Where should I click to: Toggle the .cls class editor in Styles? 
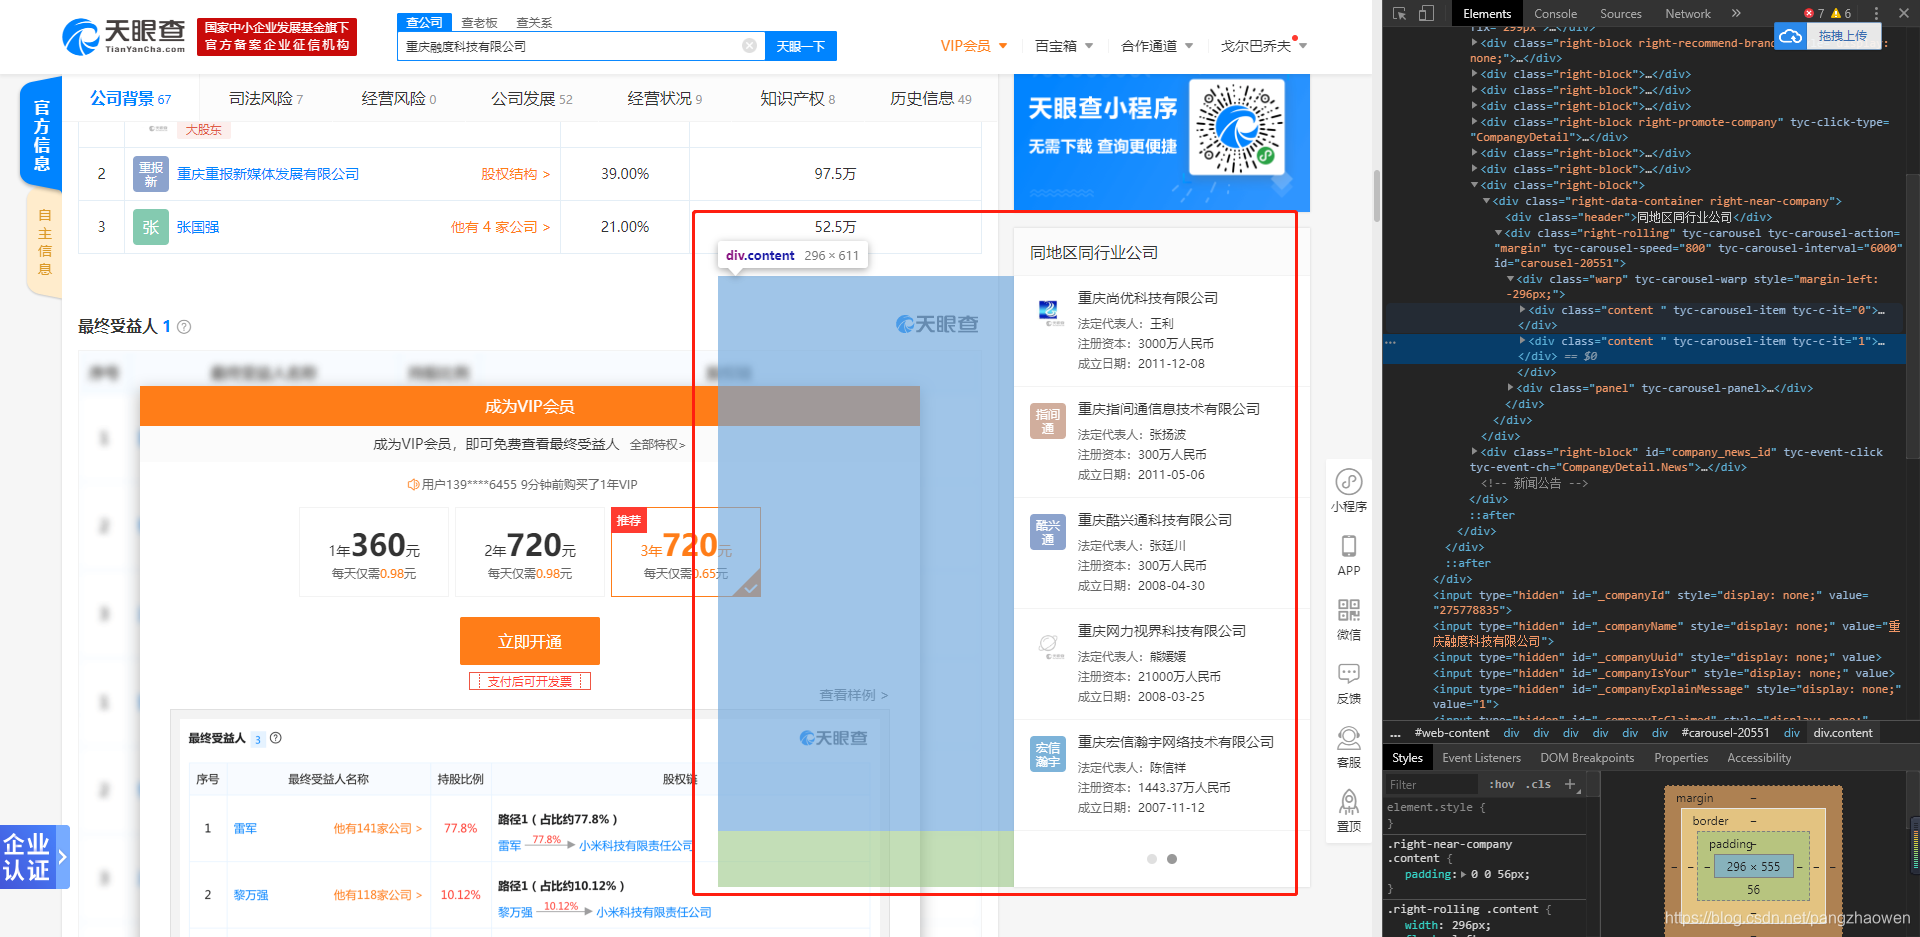coord(1537,784)
